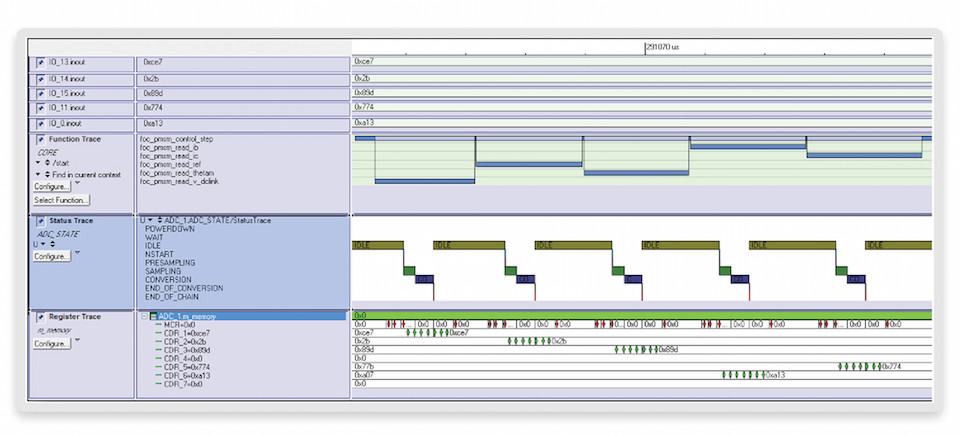Click the Find in current context label
Screen dimensions: 960x435
(x=86, y=175)
